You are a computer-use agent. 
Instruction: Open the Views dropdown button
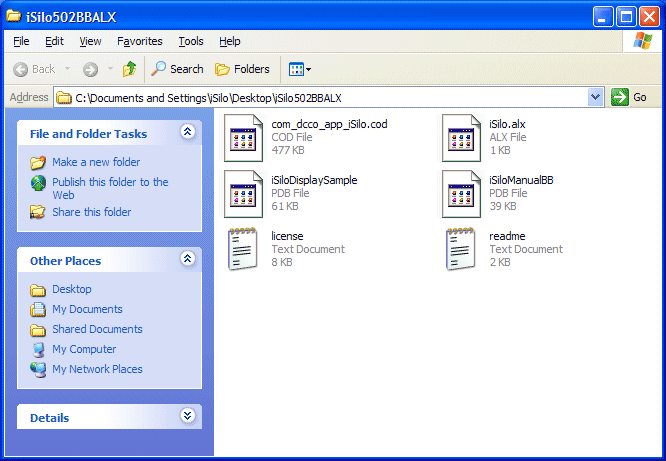(x=299, y=69)
